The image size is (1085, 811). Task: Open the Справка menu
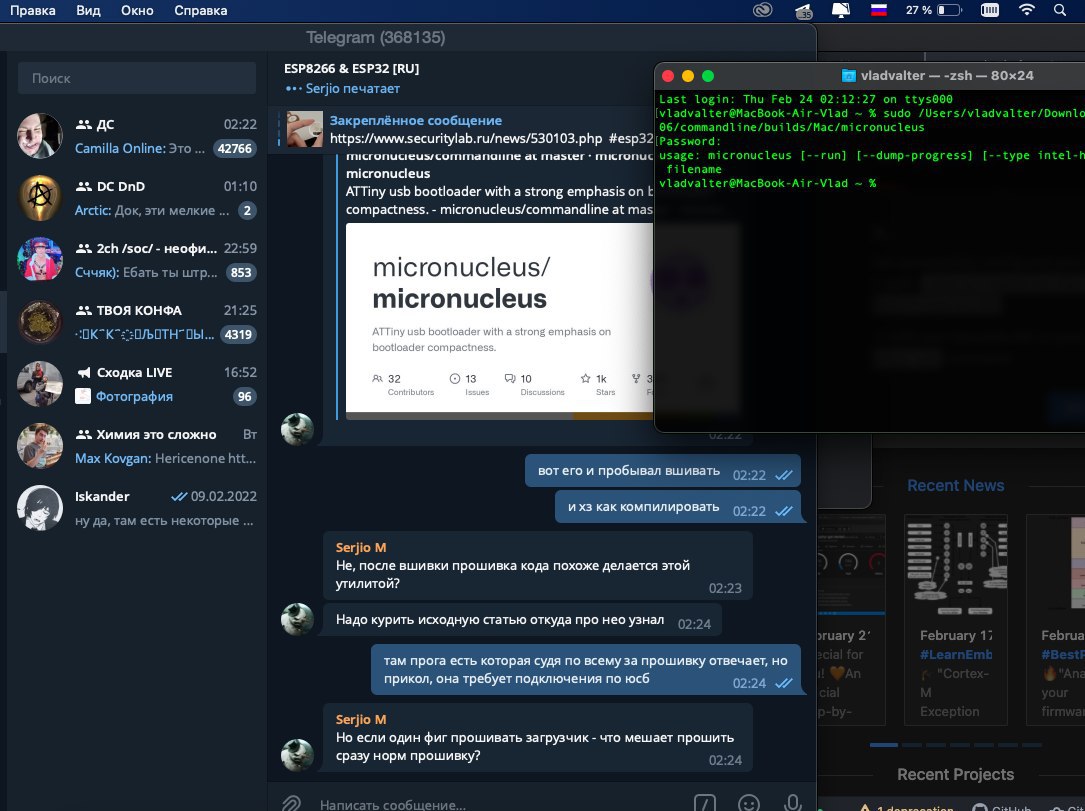tap(201, 10)
